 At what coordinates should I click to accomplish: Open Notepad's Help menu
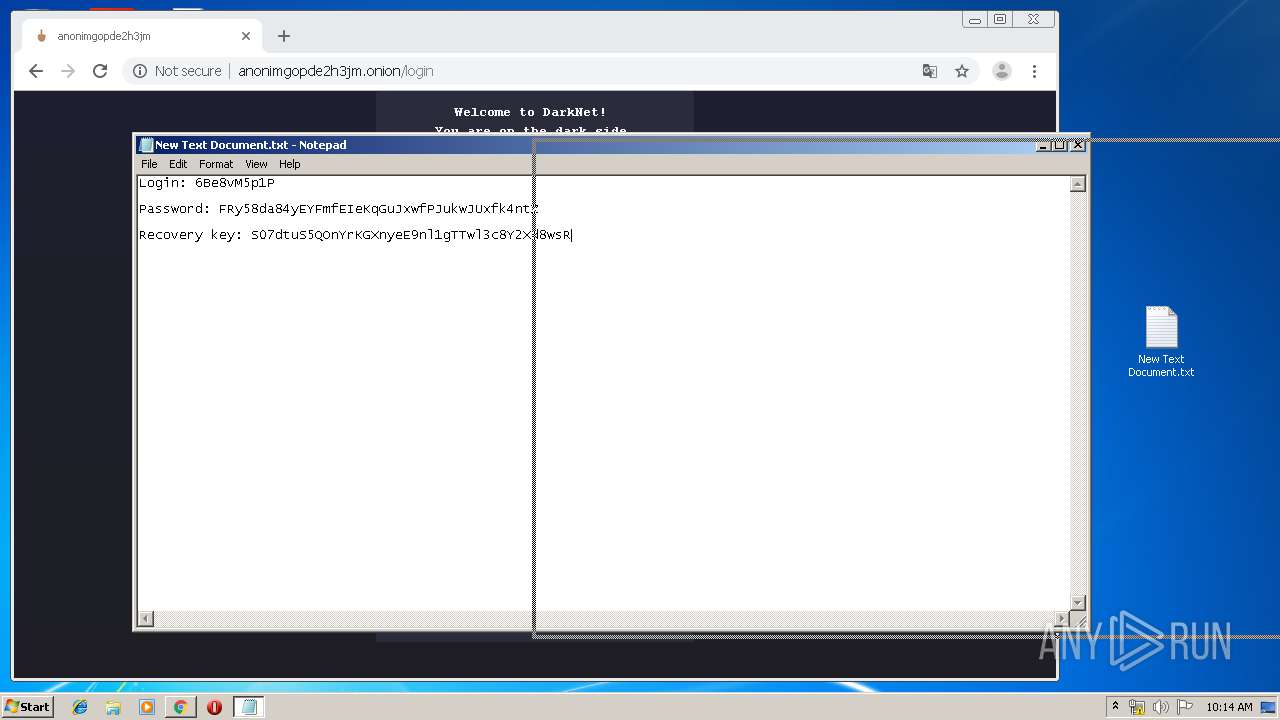coord(290,164)
